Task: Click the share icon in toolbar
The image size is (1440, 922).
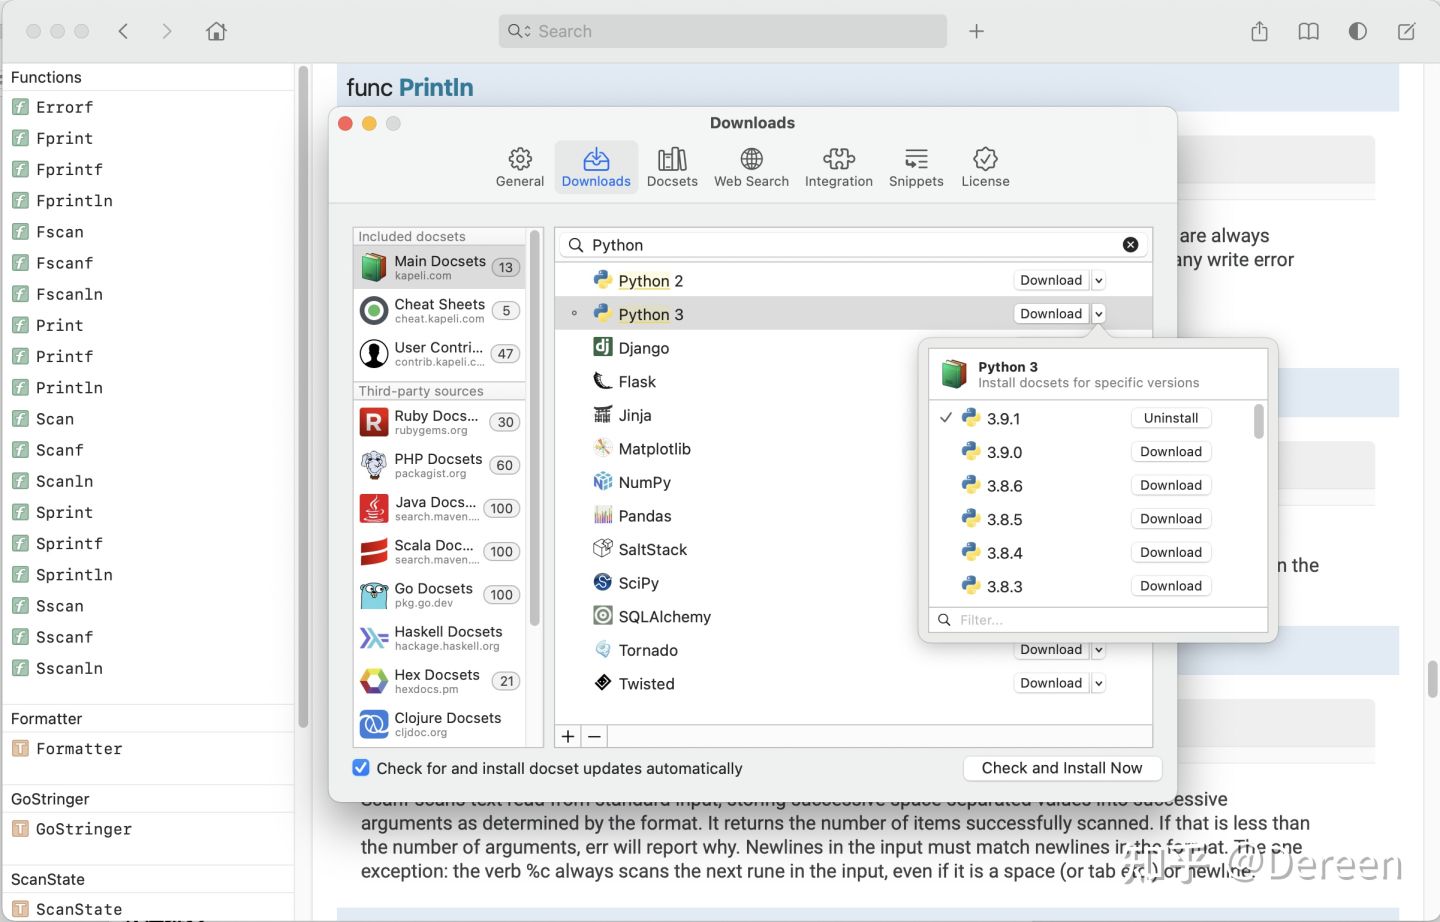Action: pyautogui.click(x=1260, y=31)
